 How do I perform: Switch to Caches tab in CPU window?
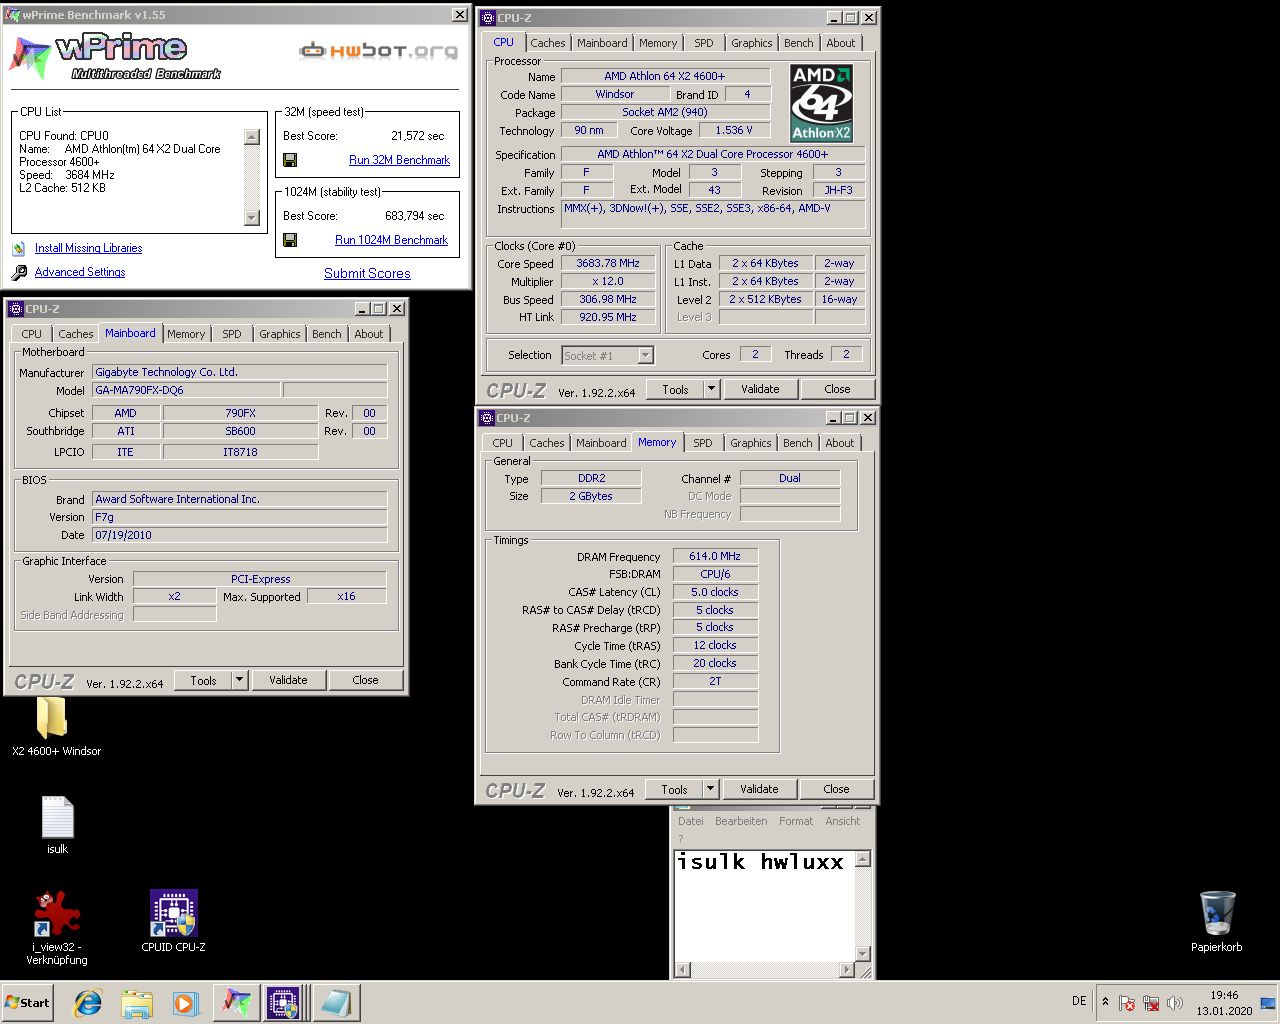pos(547,43)
